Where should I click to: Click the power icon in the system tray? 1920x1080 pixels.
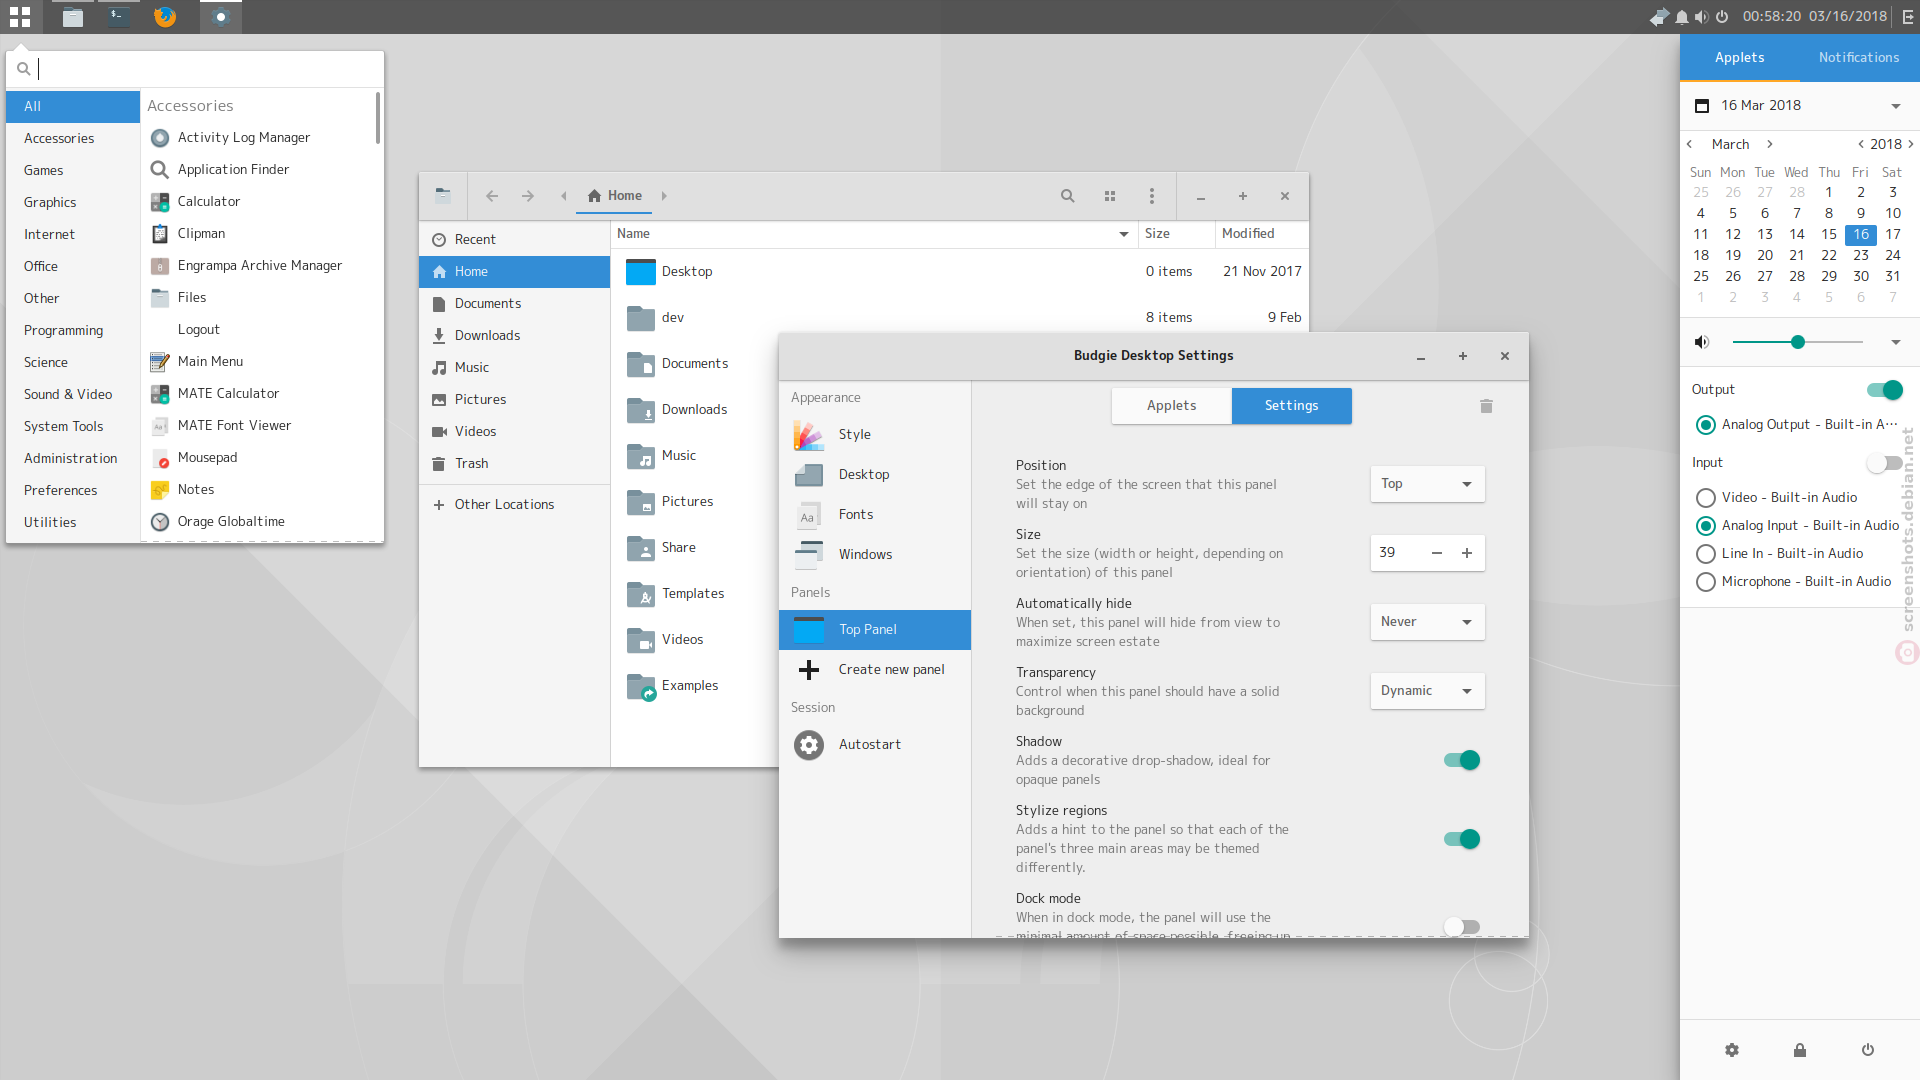click(1722, 17)
